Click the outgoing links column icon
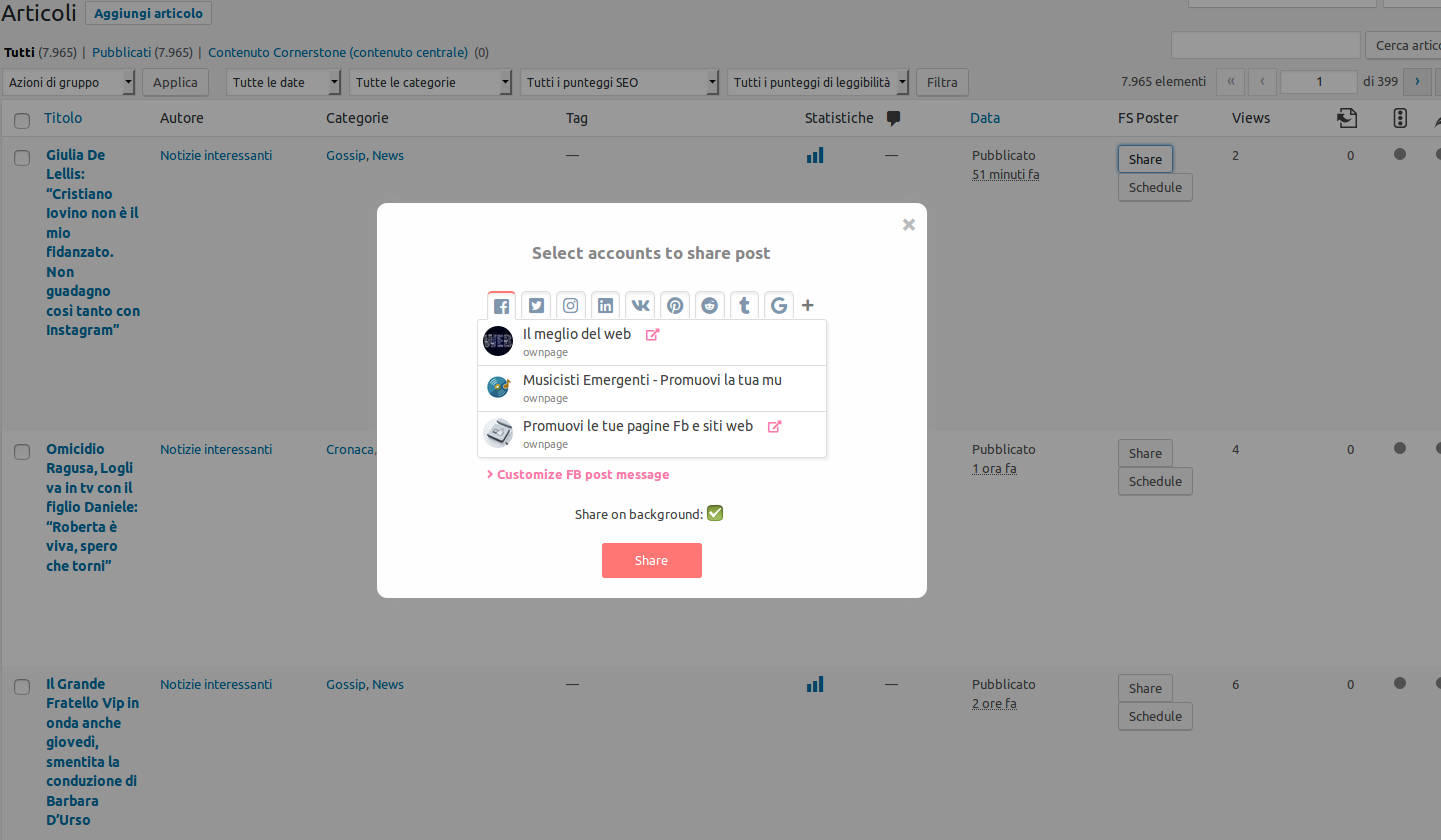 coord(1348,119)
